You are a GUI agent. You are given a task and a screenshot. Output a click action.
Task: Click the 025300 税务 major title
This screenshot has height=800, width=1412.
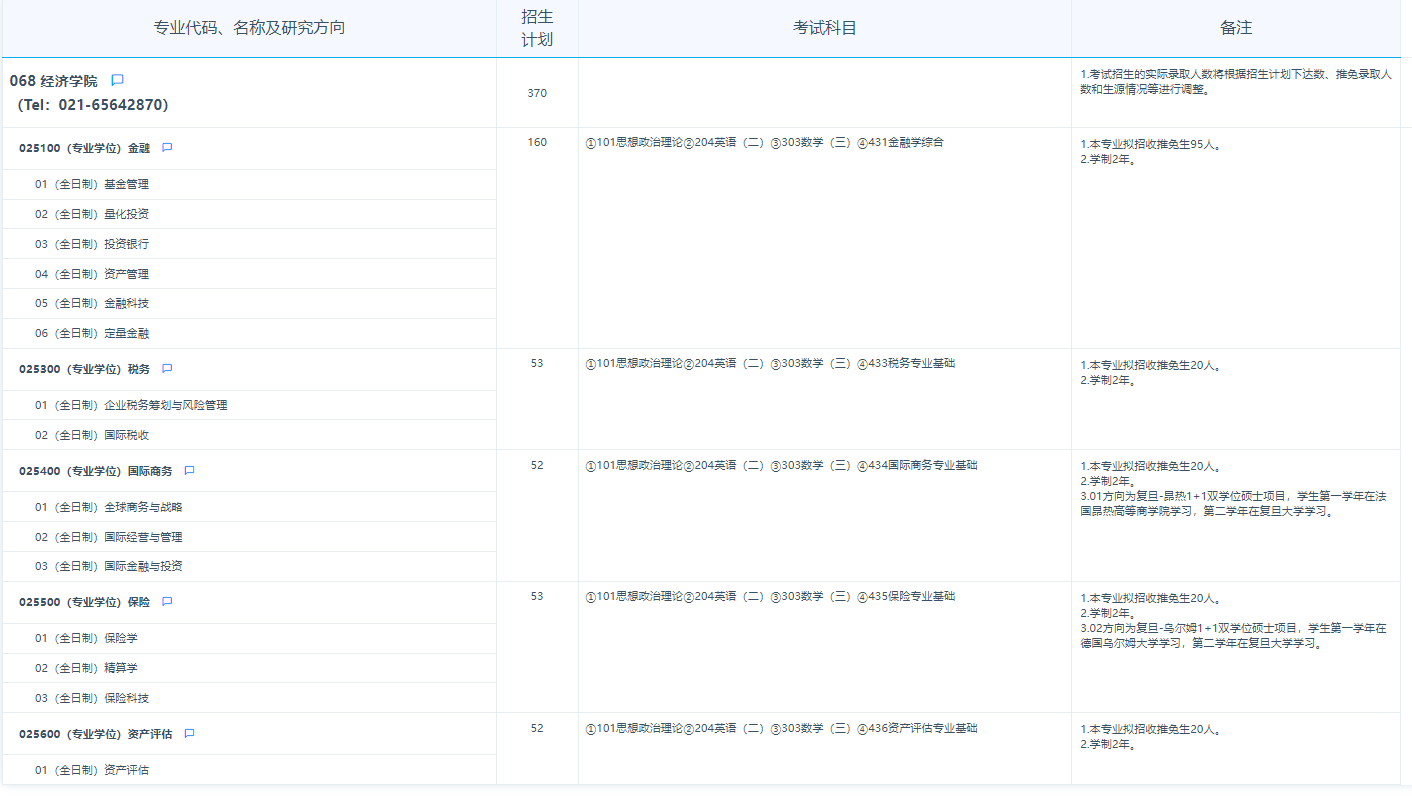84,369
